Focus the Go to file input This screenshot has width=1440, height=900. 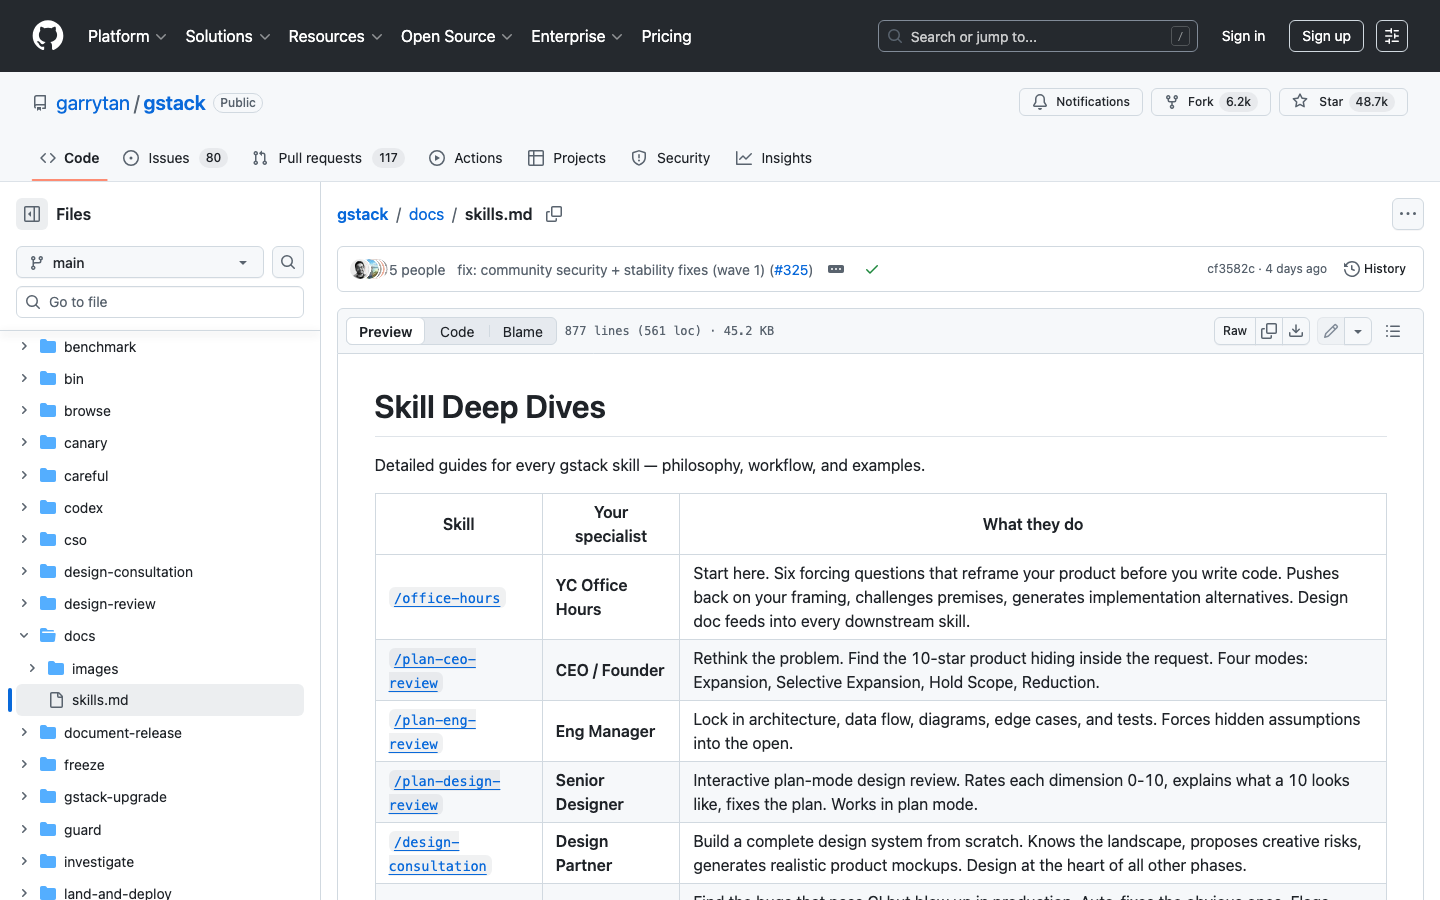(x=160, y=302)
